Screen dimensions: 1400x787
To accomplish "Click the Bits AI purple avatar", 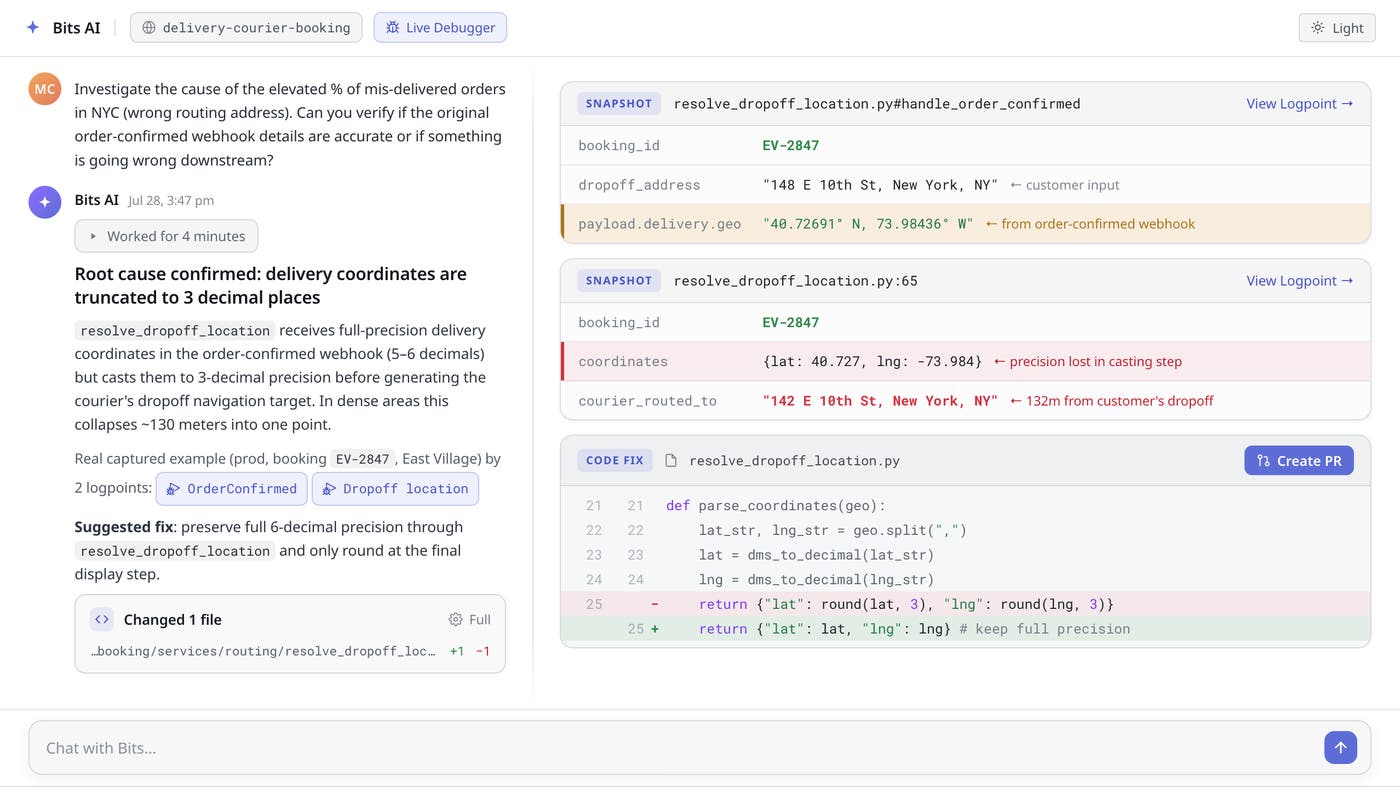I will (45, 202).
